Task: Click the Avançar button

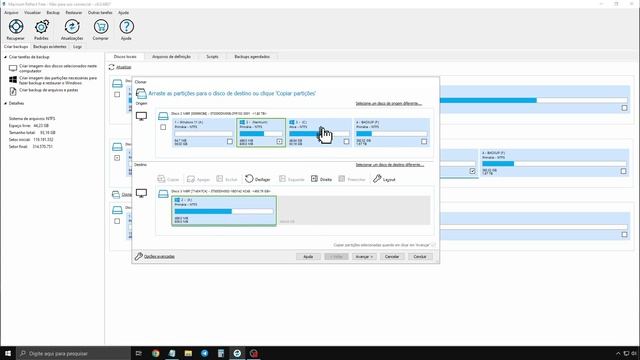Action: coord(364,257)
